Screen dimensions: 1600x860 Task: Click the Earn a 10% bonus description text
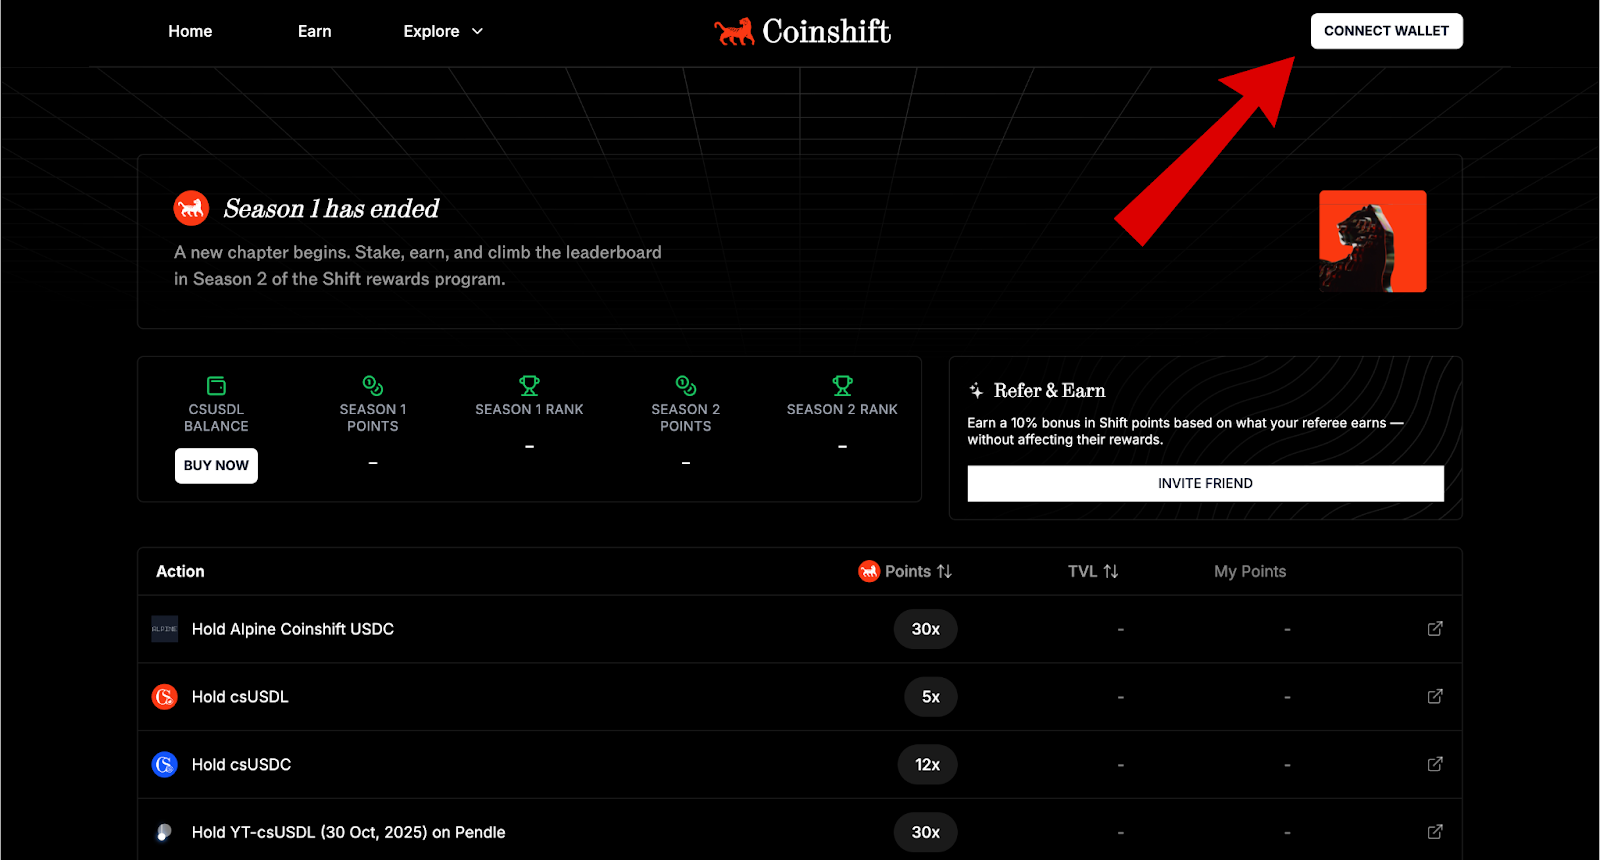(x=1185, y=431)
